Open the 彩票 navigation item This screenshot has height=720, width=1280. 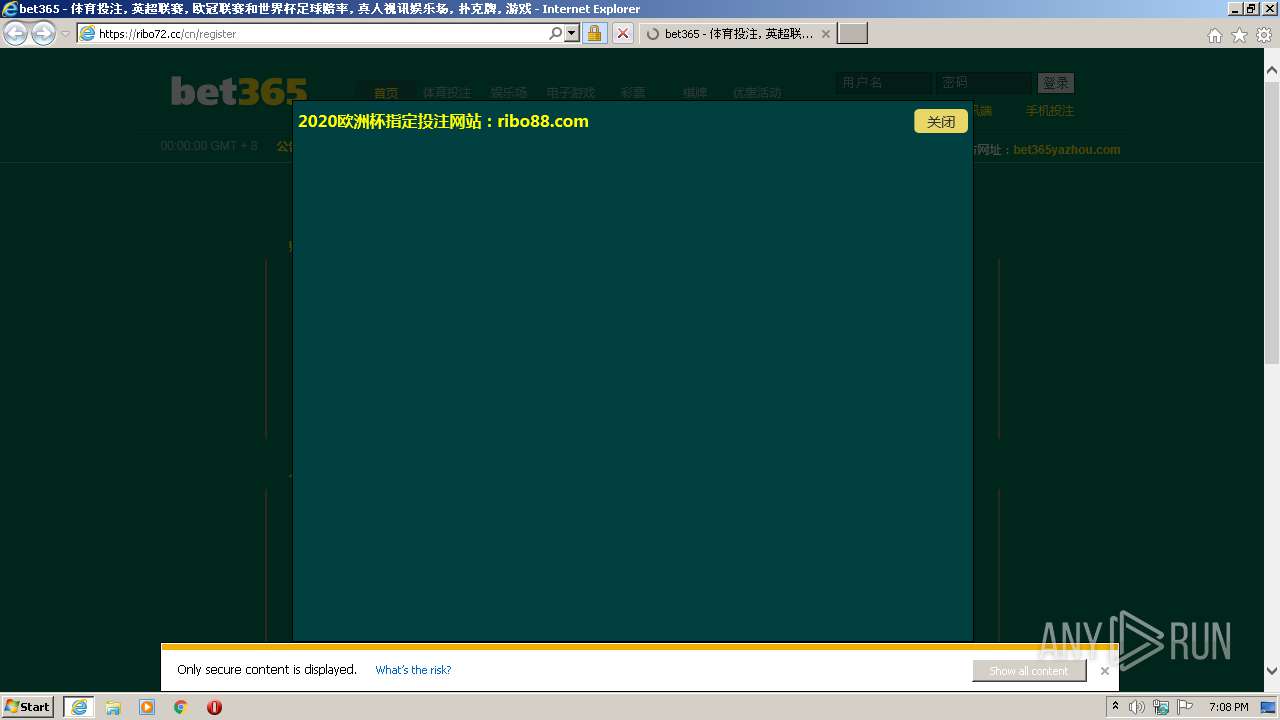pyautogui.click(x=633, y=92)
